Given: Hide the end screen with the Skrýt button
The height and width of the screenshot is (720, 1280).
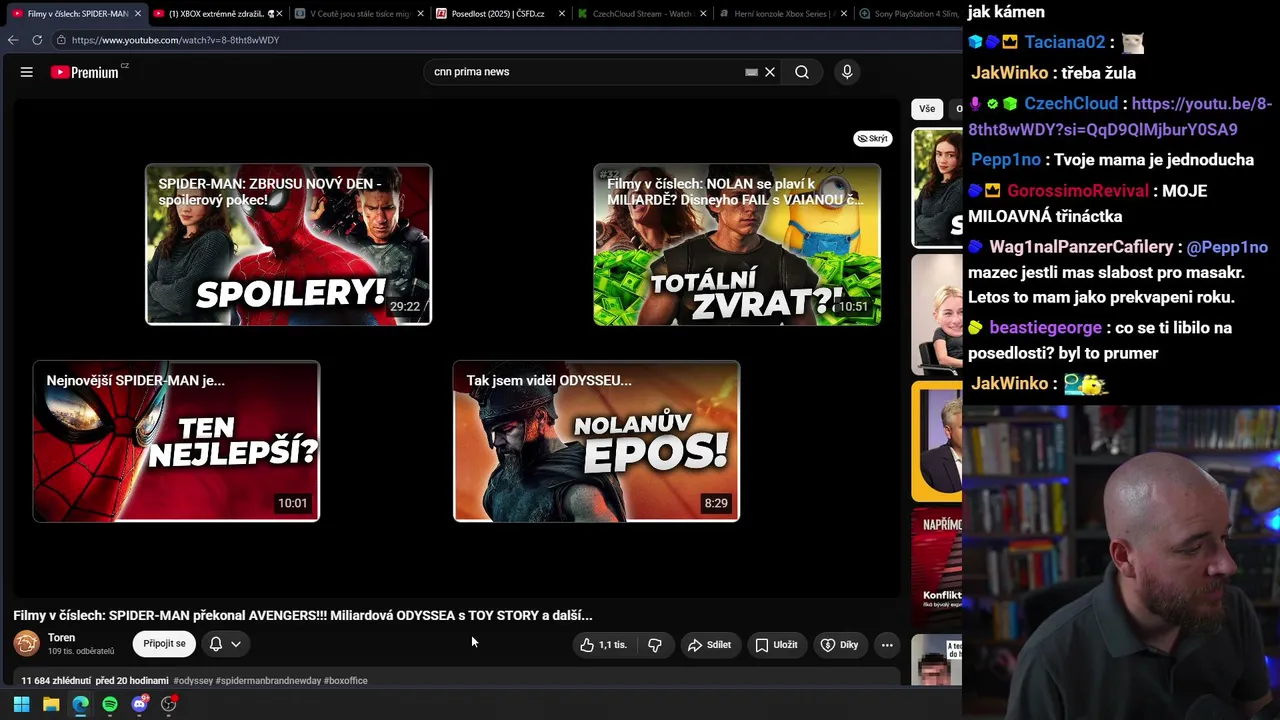Looking at the screenshot, I should tap(873, 138).
